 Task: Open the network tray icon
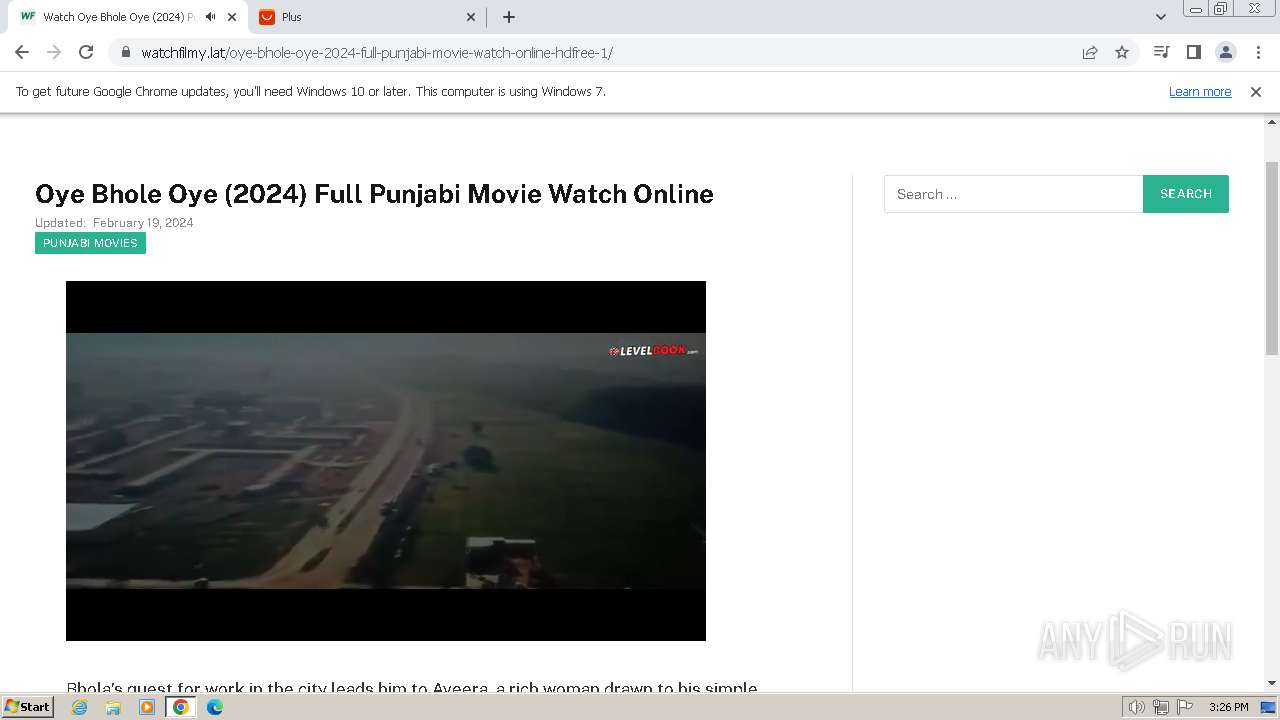click(1161, 707)
